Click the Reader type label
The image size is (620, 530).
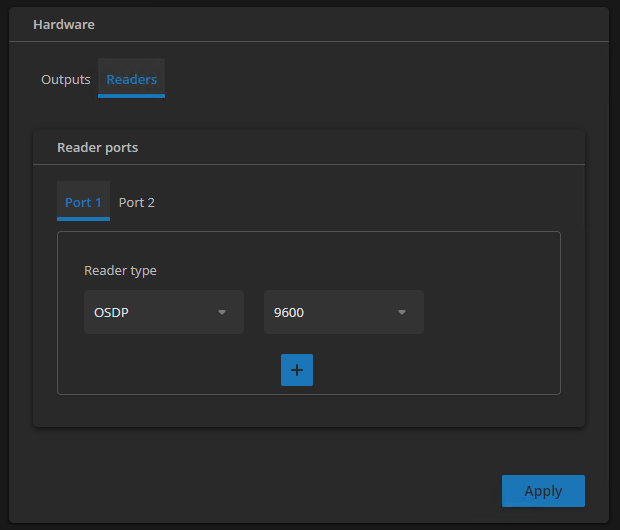(120, 271)
